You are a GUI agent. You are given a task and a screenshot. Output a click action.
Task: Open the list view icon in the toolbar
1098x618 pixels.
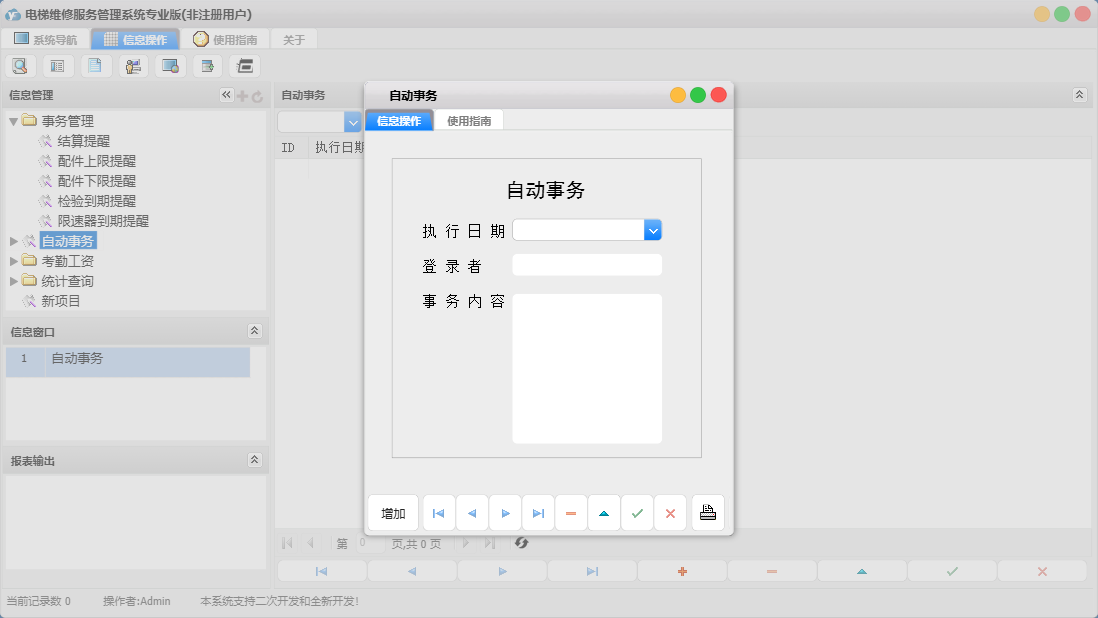[57, 65]
